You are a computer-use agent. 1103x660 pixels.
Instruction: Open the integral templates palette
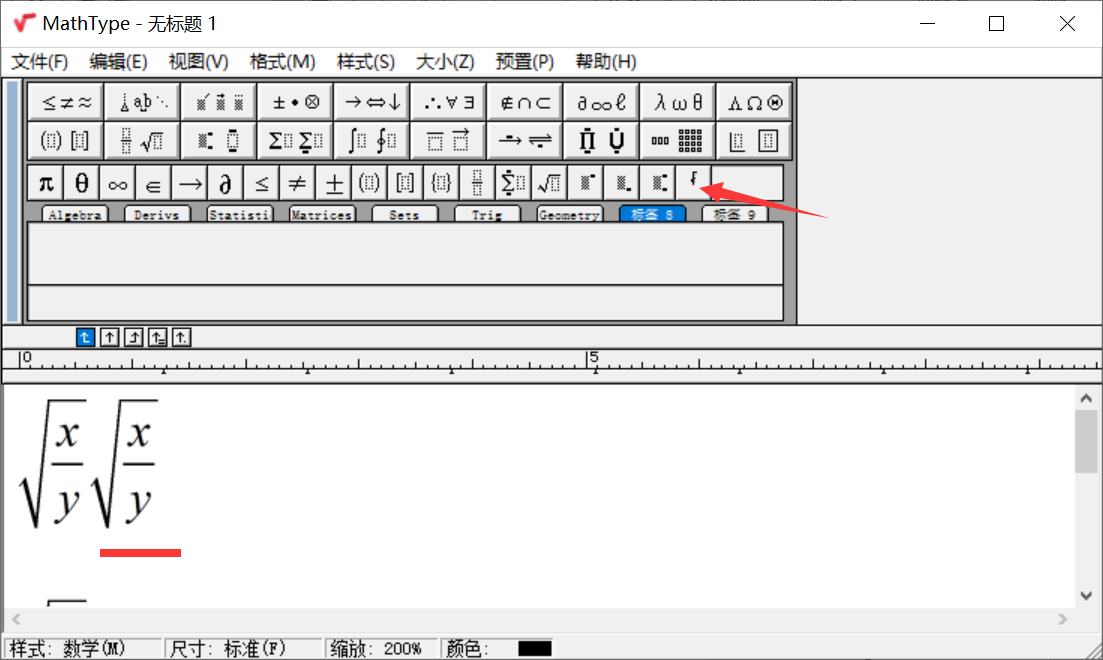coord(372,141)
